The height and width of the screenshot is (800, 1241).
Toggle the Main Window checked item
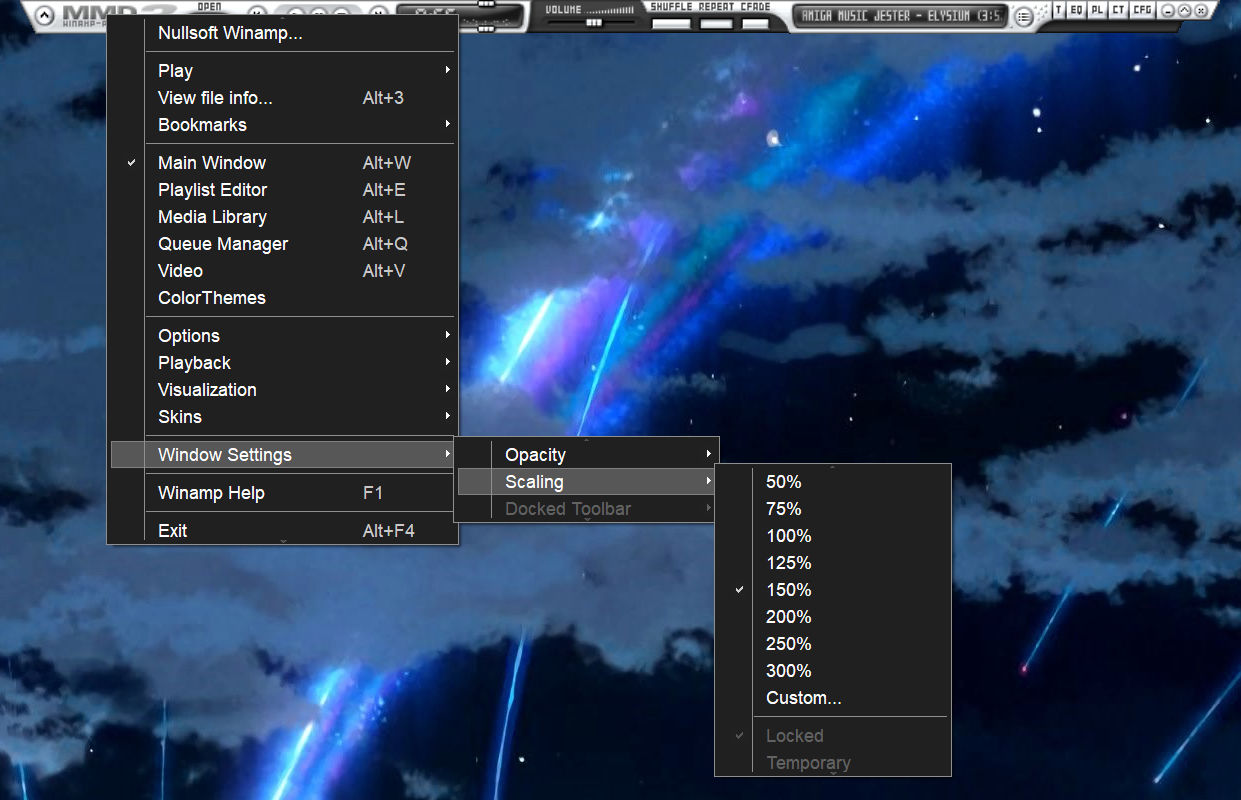(283, 162)
